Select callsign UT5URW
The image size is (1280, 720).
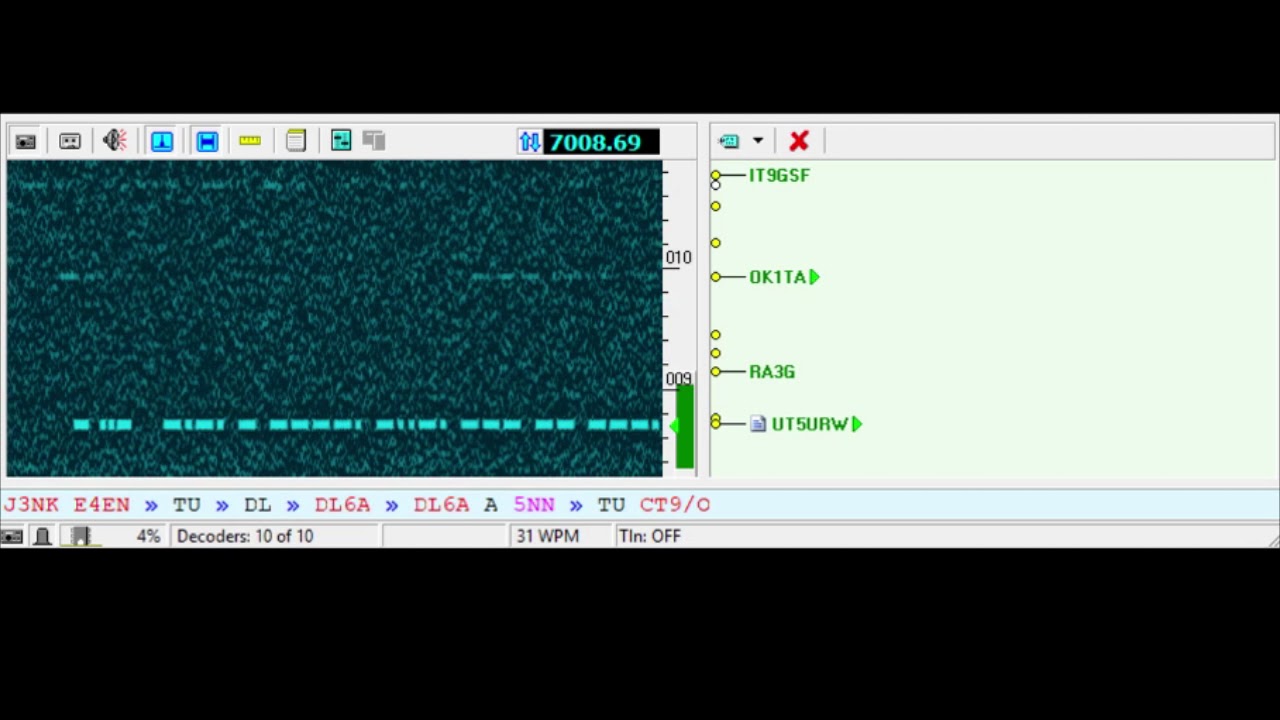click(810, 424)
